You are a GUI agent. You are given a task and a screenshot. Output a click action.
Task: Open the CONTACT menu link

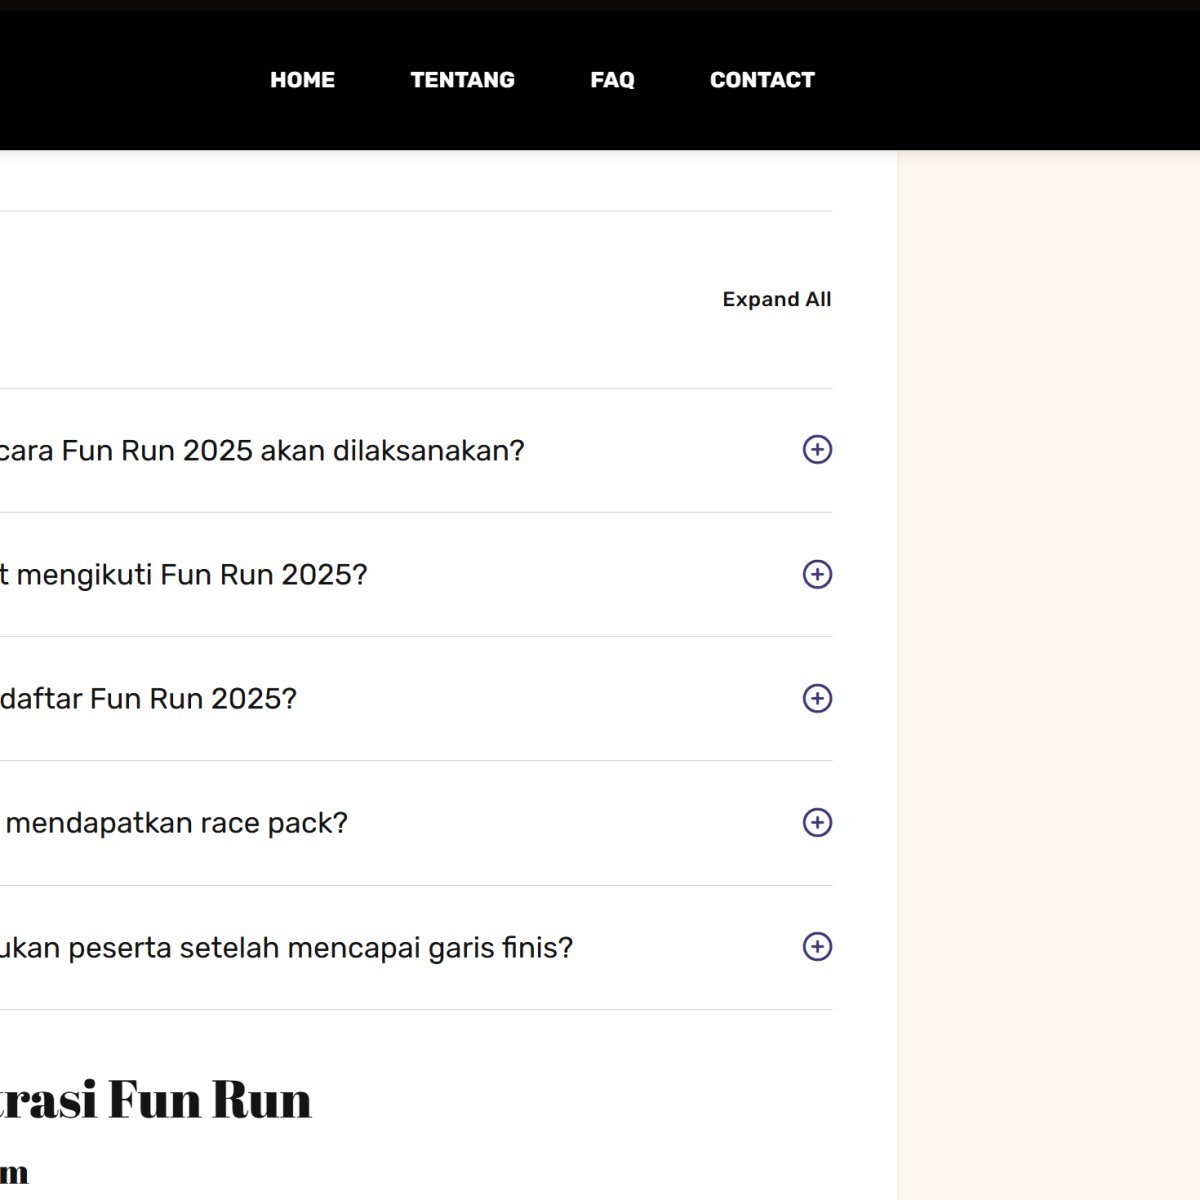pyautogui.click(x=762, y=80)
